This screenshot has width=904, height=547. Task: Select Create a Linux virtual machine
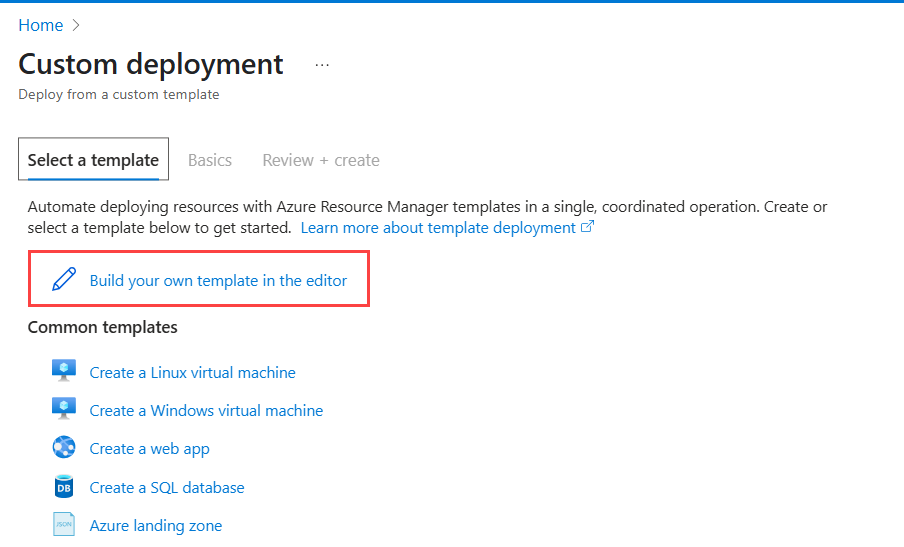(192, 372)
